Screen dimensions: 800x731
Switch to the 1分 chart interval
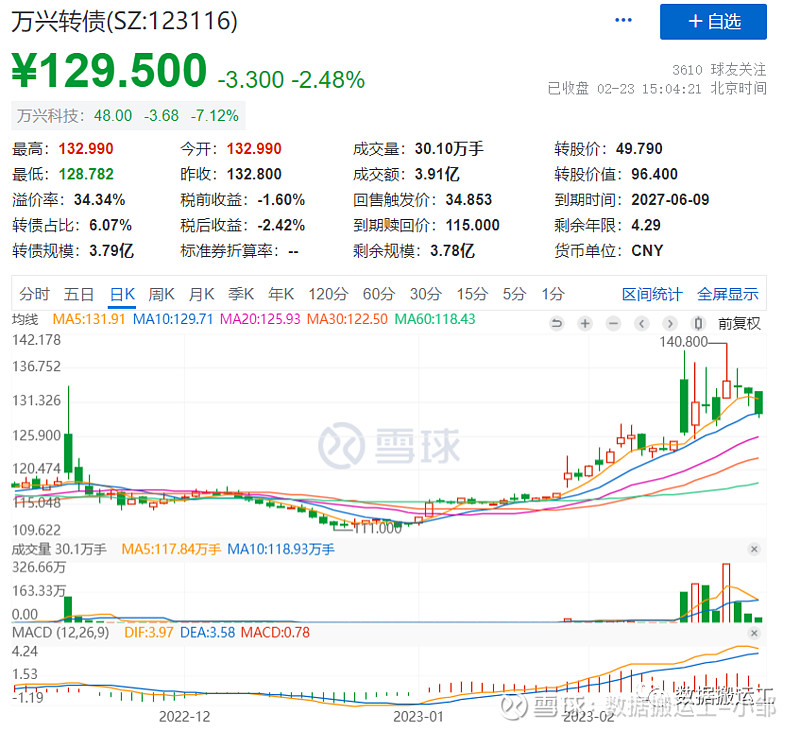[553, 294]
